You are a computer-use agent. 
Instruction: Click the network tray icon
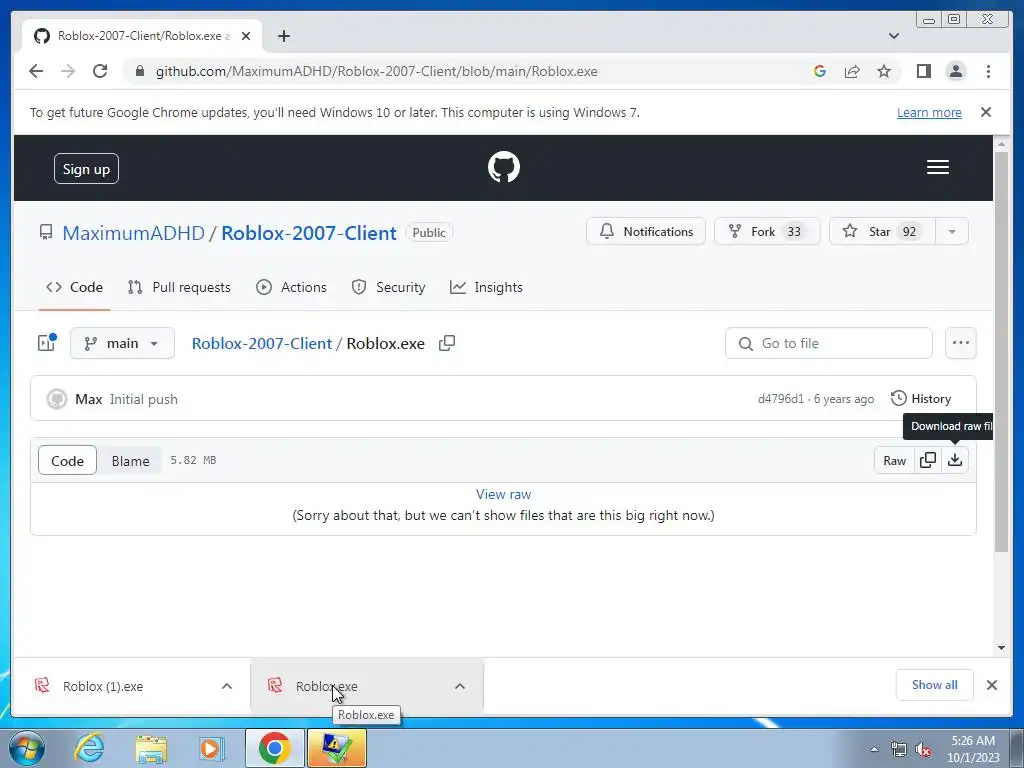click(x=899, y=749)
